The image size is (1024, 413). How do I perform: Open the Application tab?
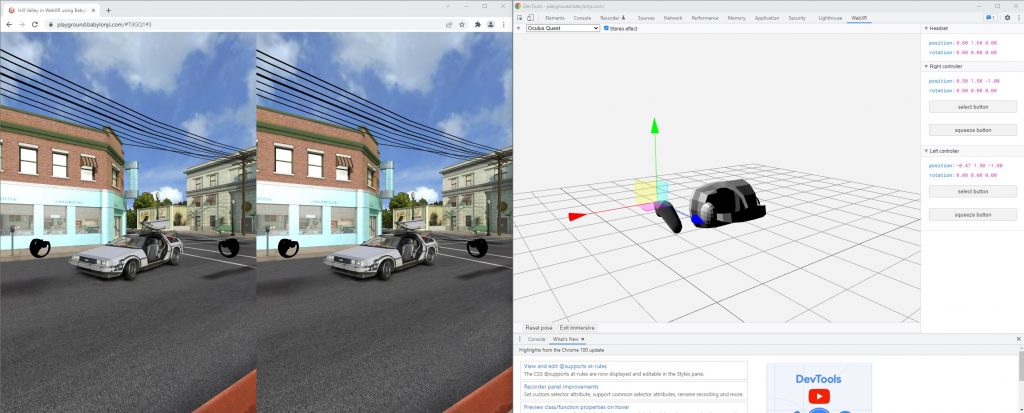(x=767, y=18)
